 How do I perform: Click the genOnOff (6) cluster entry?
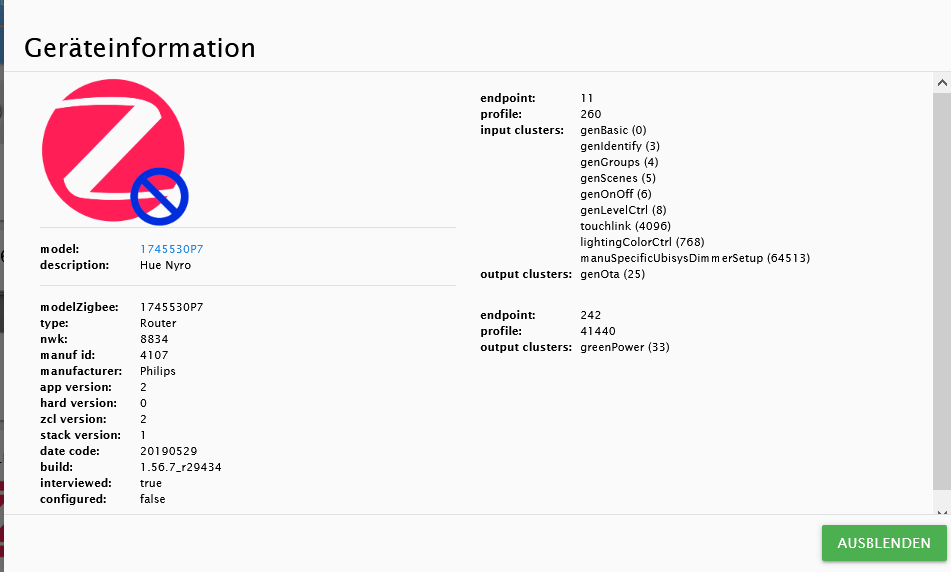616,194
